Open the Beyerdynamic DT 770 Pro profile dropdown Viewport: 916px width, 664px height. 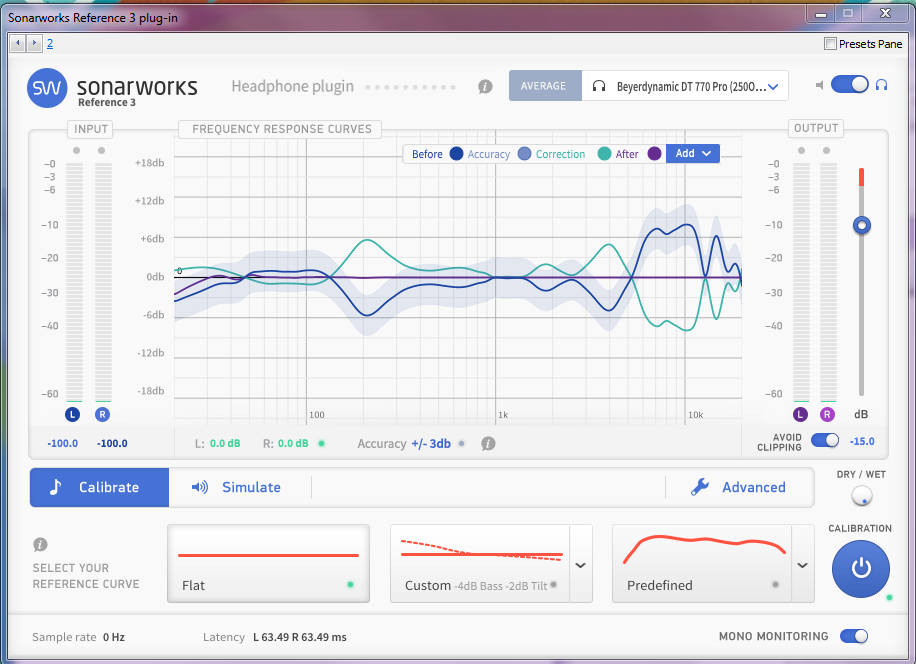[685, 86]
